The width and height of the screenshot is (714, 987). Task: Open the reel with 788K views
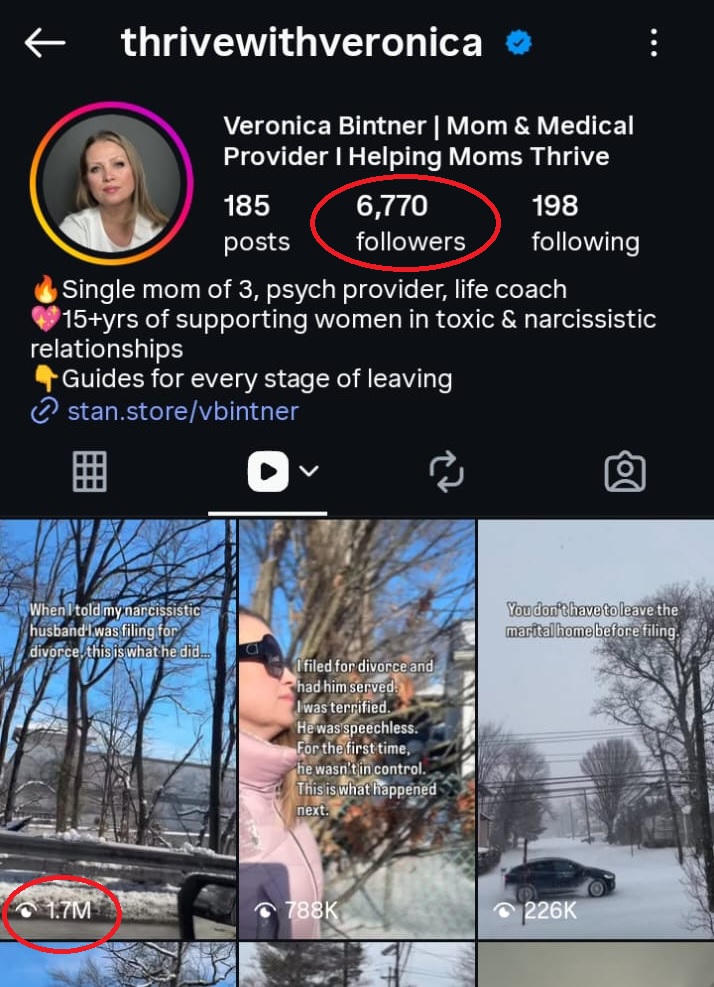(x=357, y=729)
